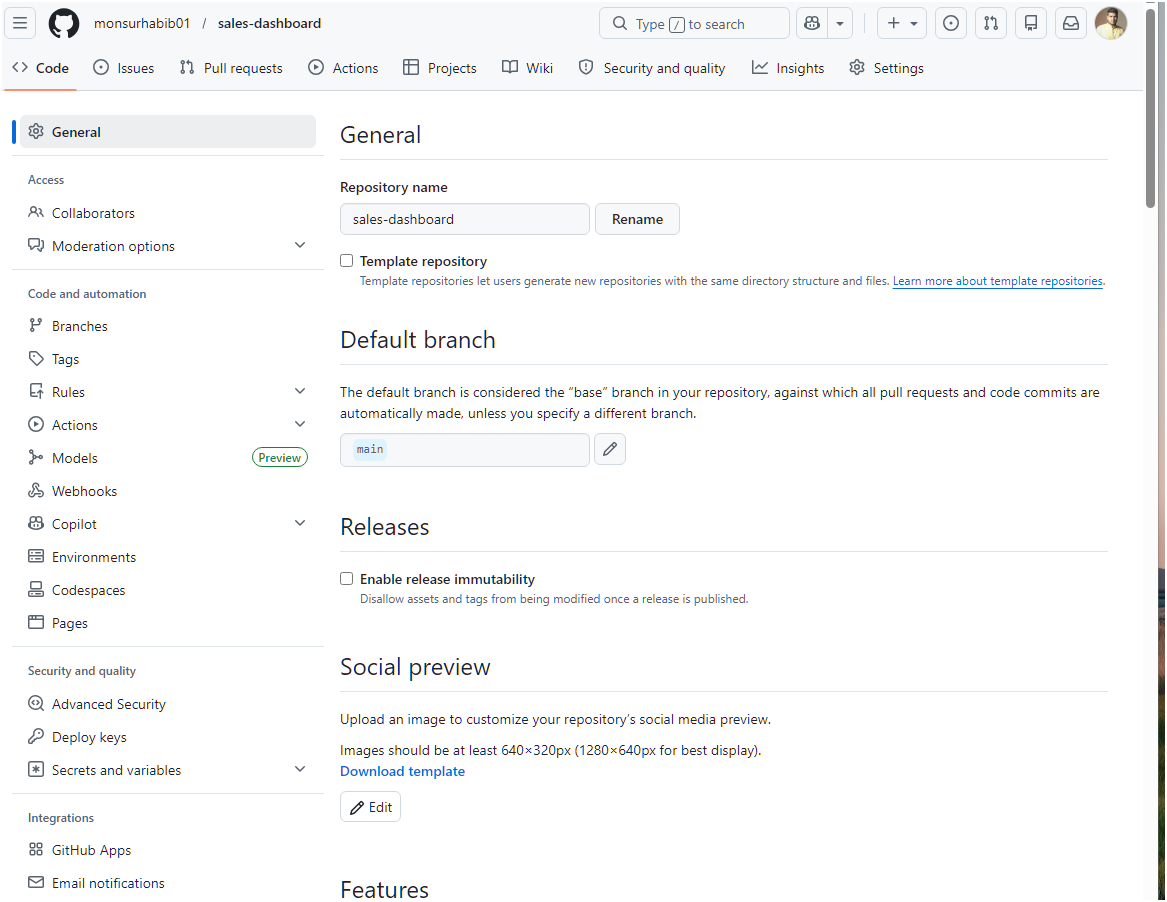Open the Security and quality tab
This screenshot has height=902, width=1167.
coord(652,68)
